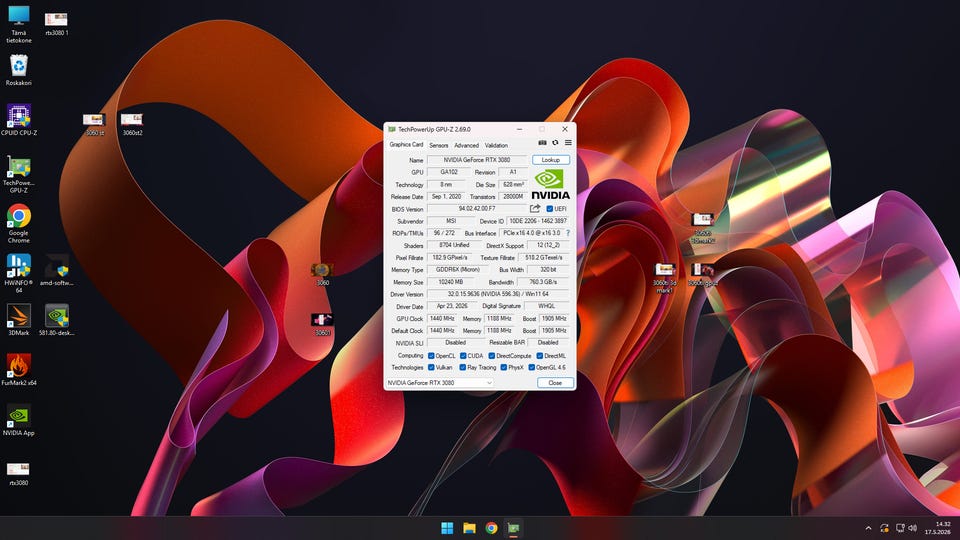Toggle the DirectCompute checkbox
Viewport: 960px width, 540px height.
tap(492, 356)
